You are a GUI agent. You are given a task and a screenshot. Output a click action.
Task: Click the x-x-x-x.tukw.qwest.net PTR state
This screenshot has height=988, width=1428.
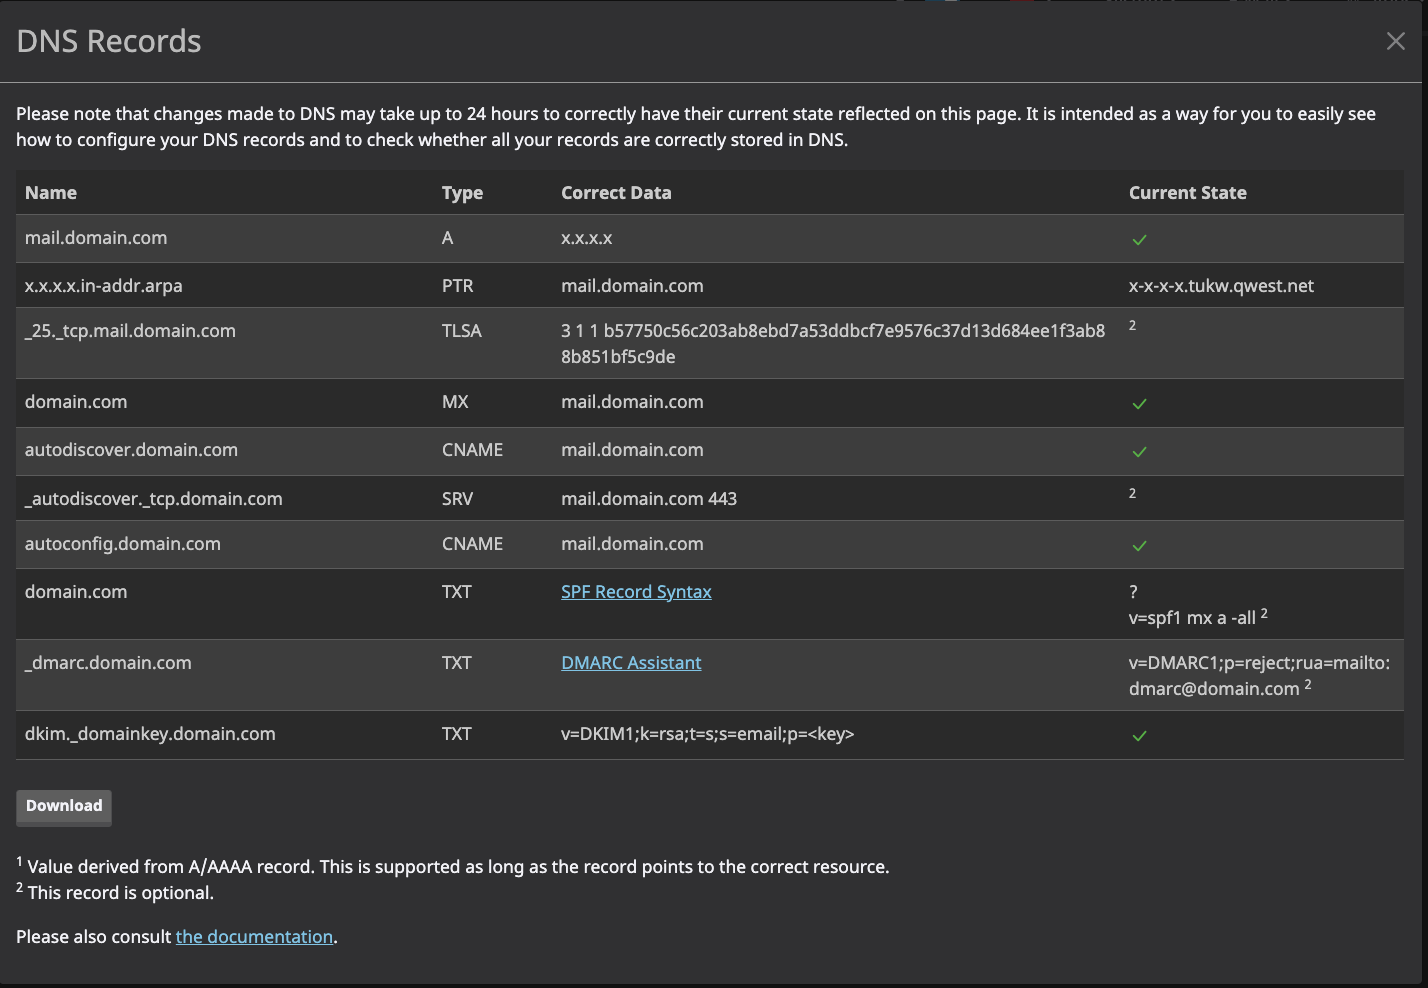pyautogui.click(x=1221, y=286)
